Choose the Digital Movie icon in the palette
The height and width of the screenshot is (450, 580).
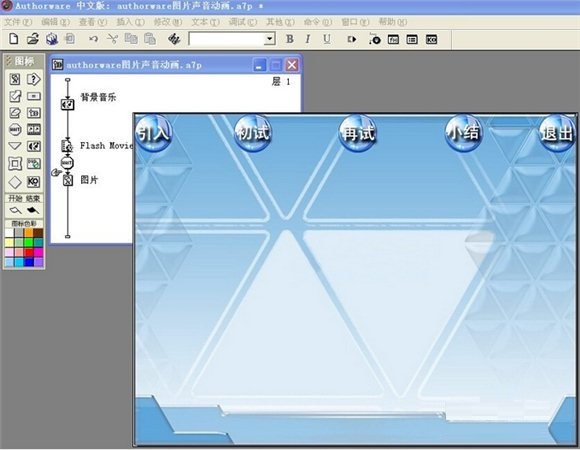34,129
